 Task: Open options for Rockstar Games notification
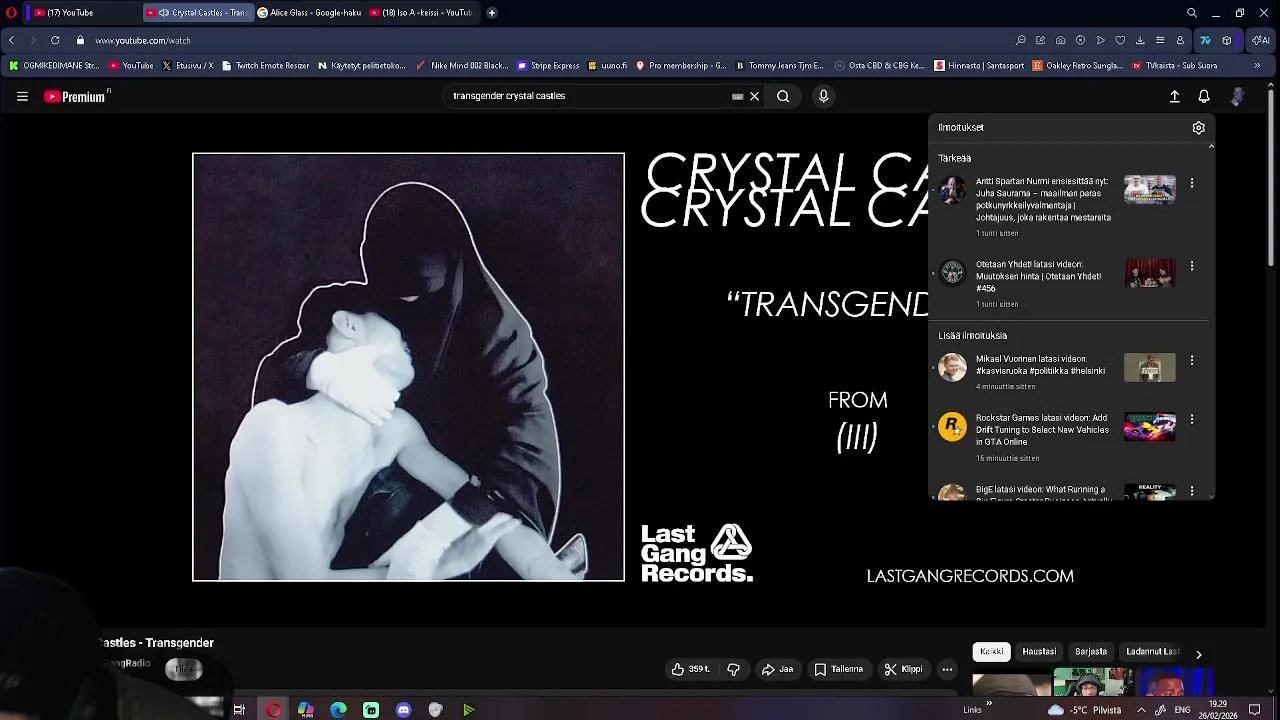[1192, 420]
